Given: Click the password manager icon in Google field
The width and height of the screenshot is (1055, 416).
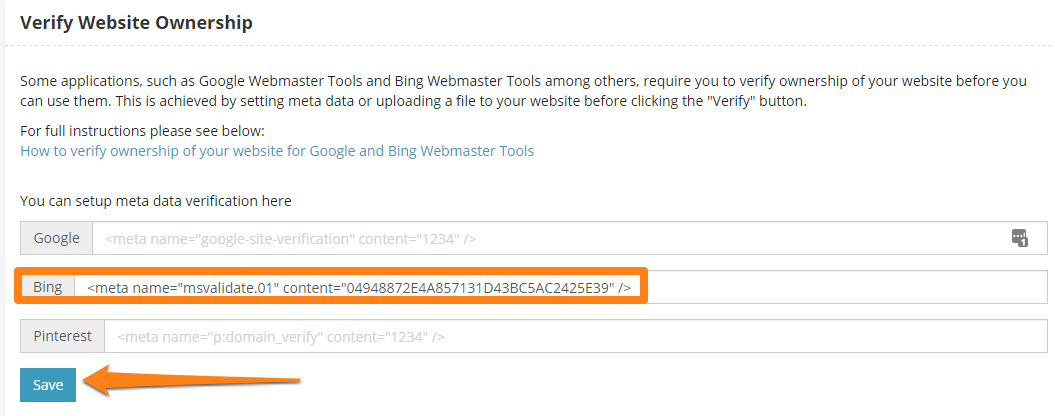Looking at the screenshot, I should [1019, 238].
